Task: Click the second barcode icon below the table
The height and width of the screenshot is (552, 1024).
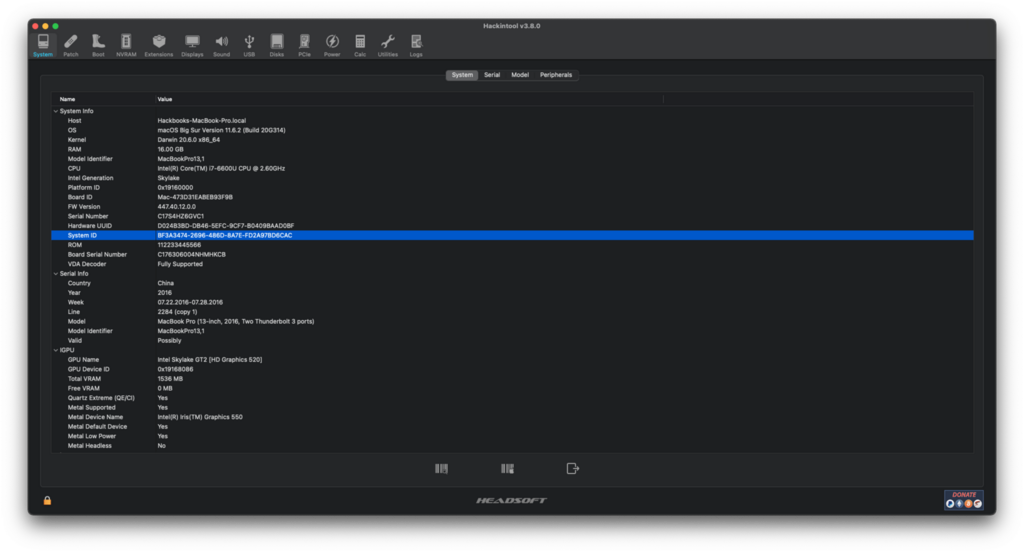Action: 507,468
